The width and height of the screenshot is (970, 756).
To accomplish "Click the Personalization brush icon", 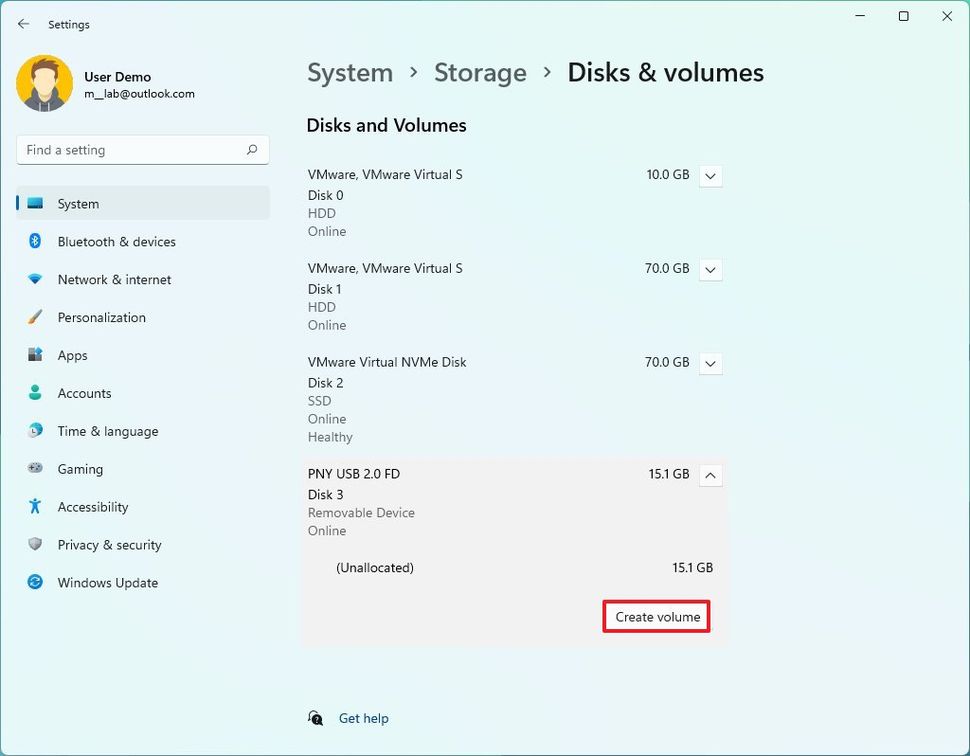I will pos(35,317).
